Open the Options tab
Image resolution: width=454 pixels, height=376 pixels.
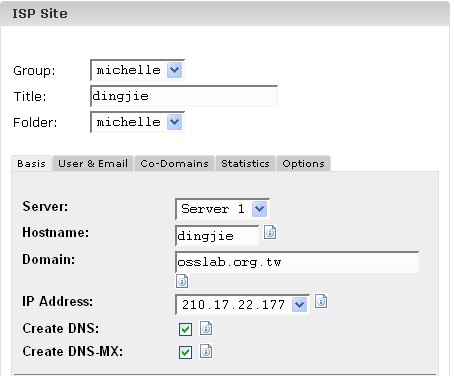point(303,164)
